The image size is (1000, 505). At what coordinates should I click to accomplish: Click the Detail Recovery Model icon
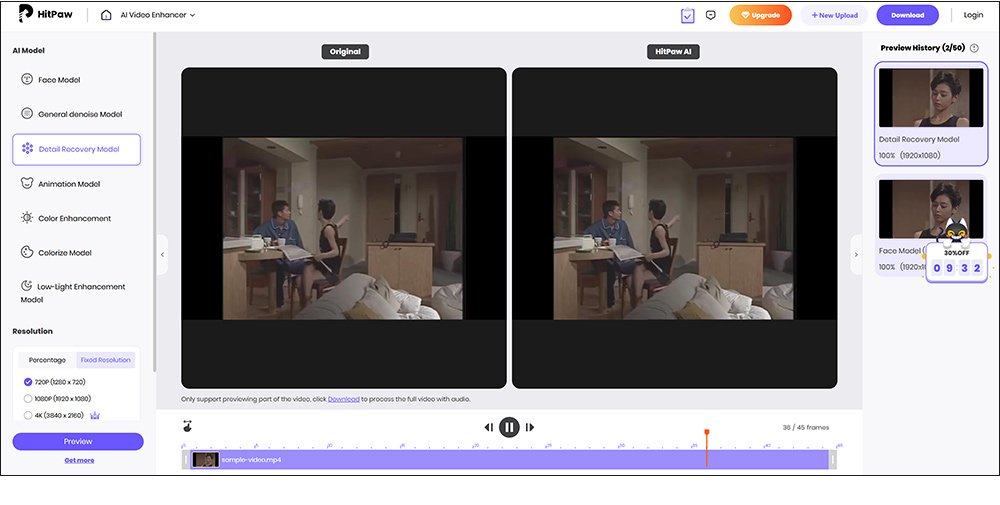27,149
